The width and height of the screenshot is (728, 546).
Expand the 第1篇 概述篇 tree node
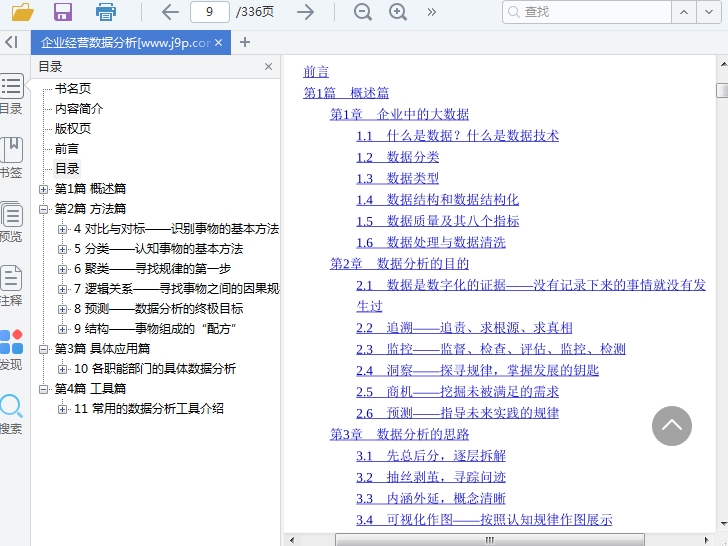[44, 189]
